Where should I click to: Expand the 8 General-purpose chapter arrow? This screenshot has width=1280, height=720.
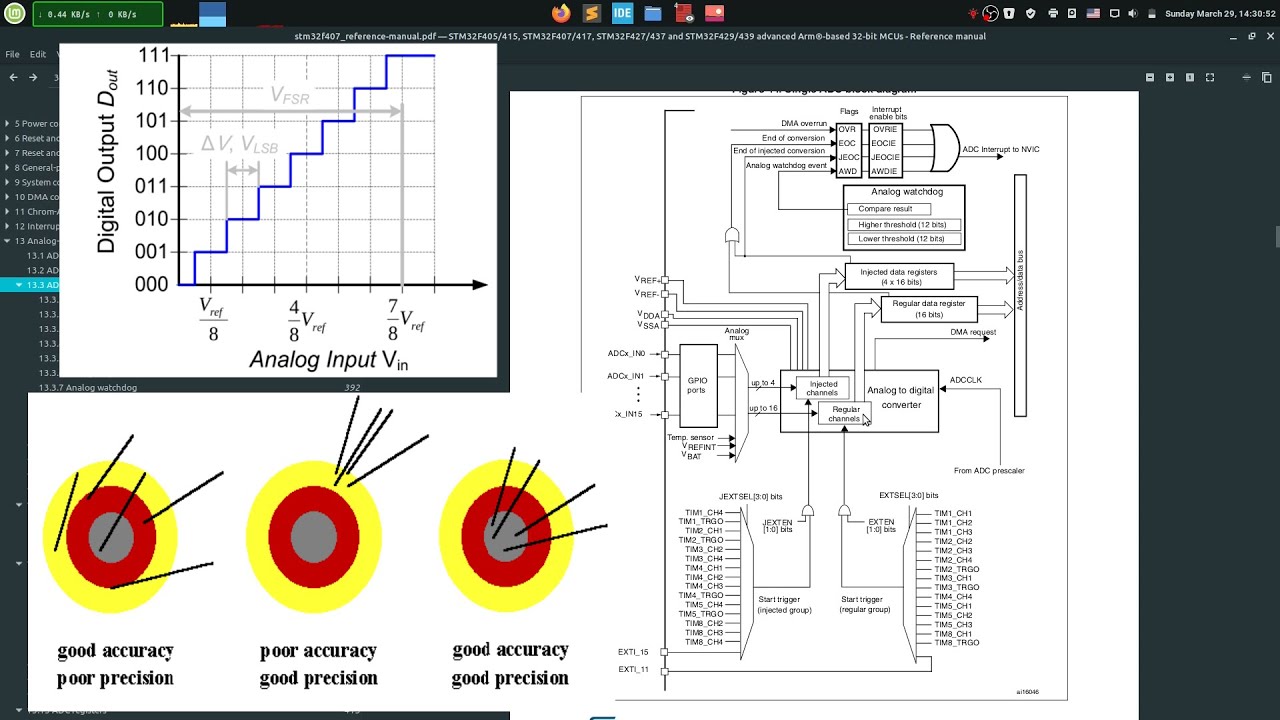8,168
